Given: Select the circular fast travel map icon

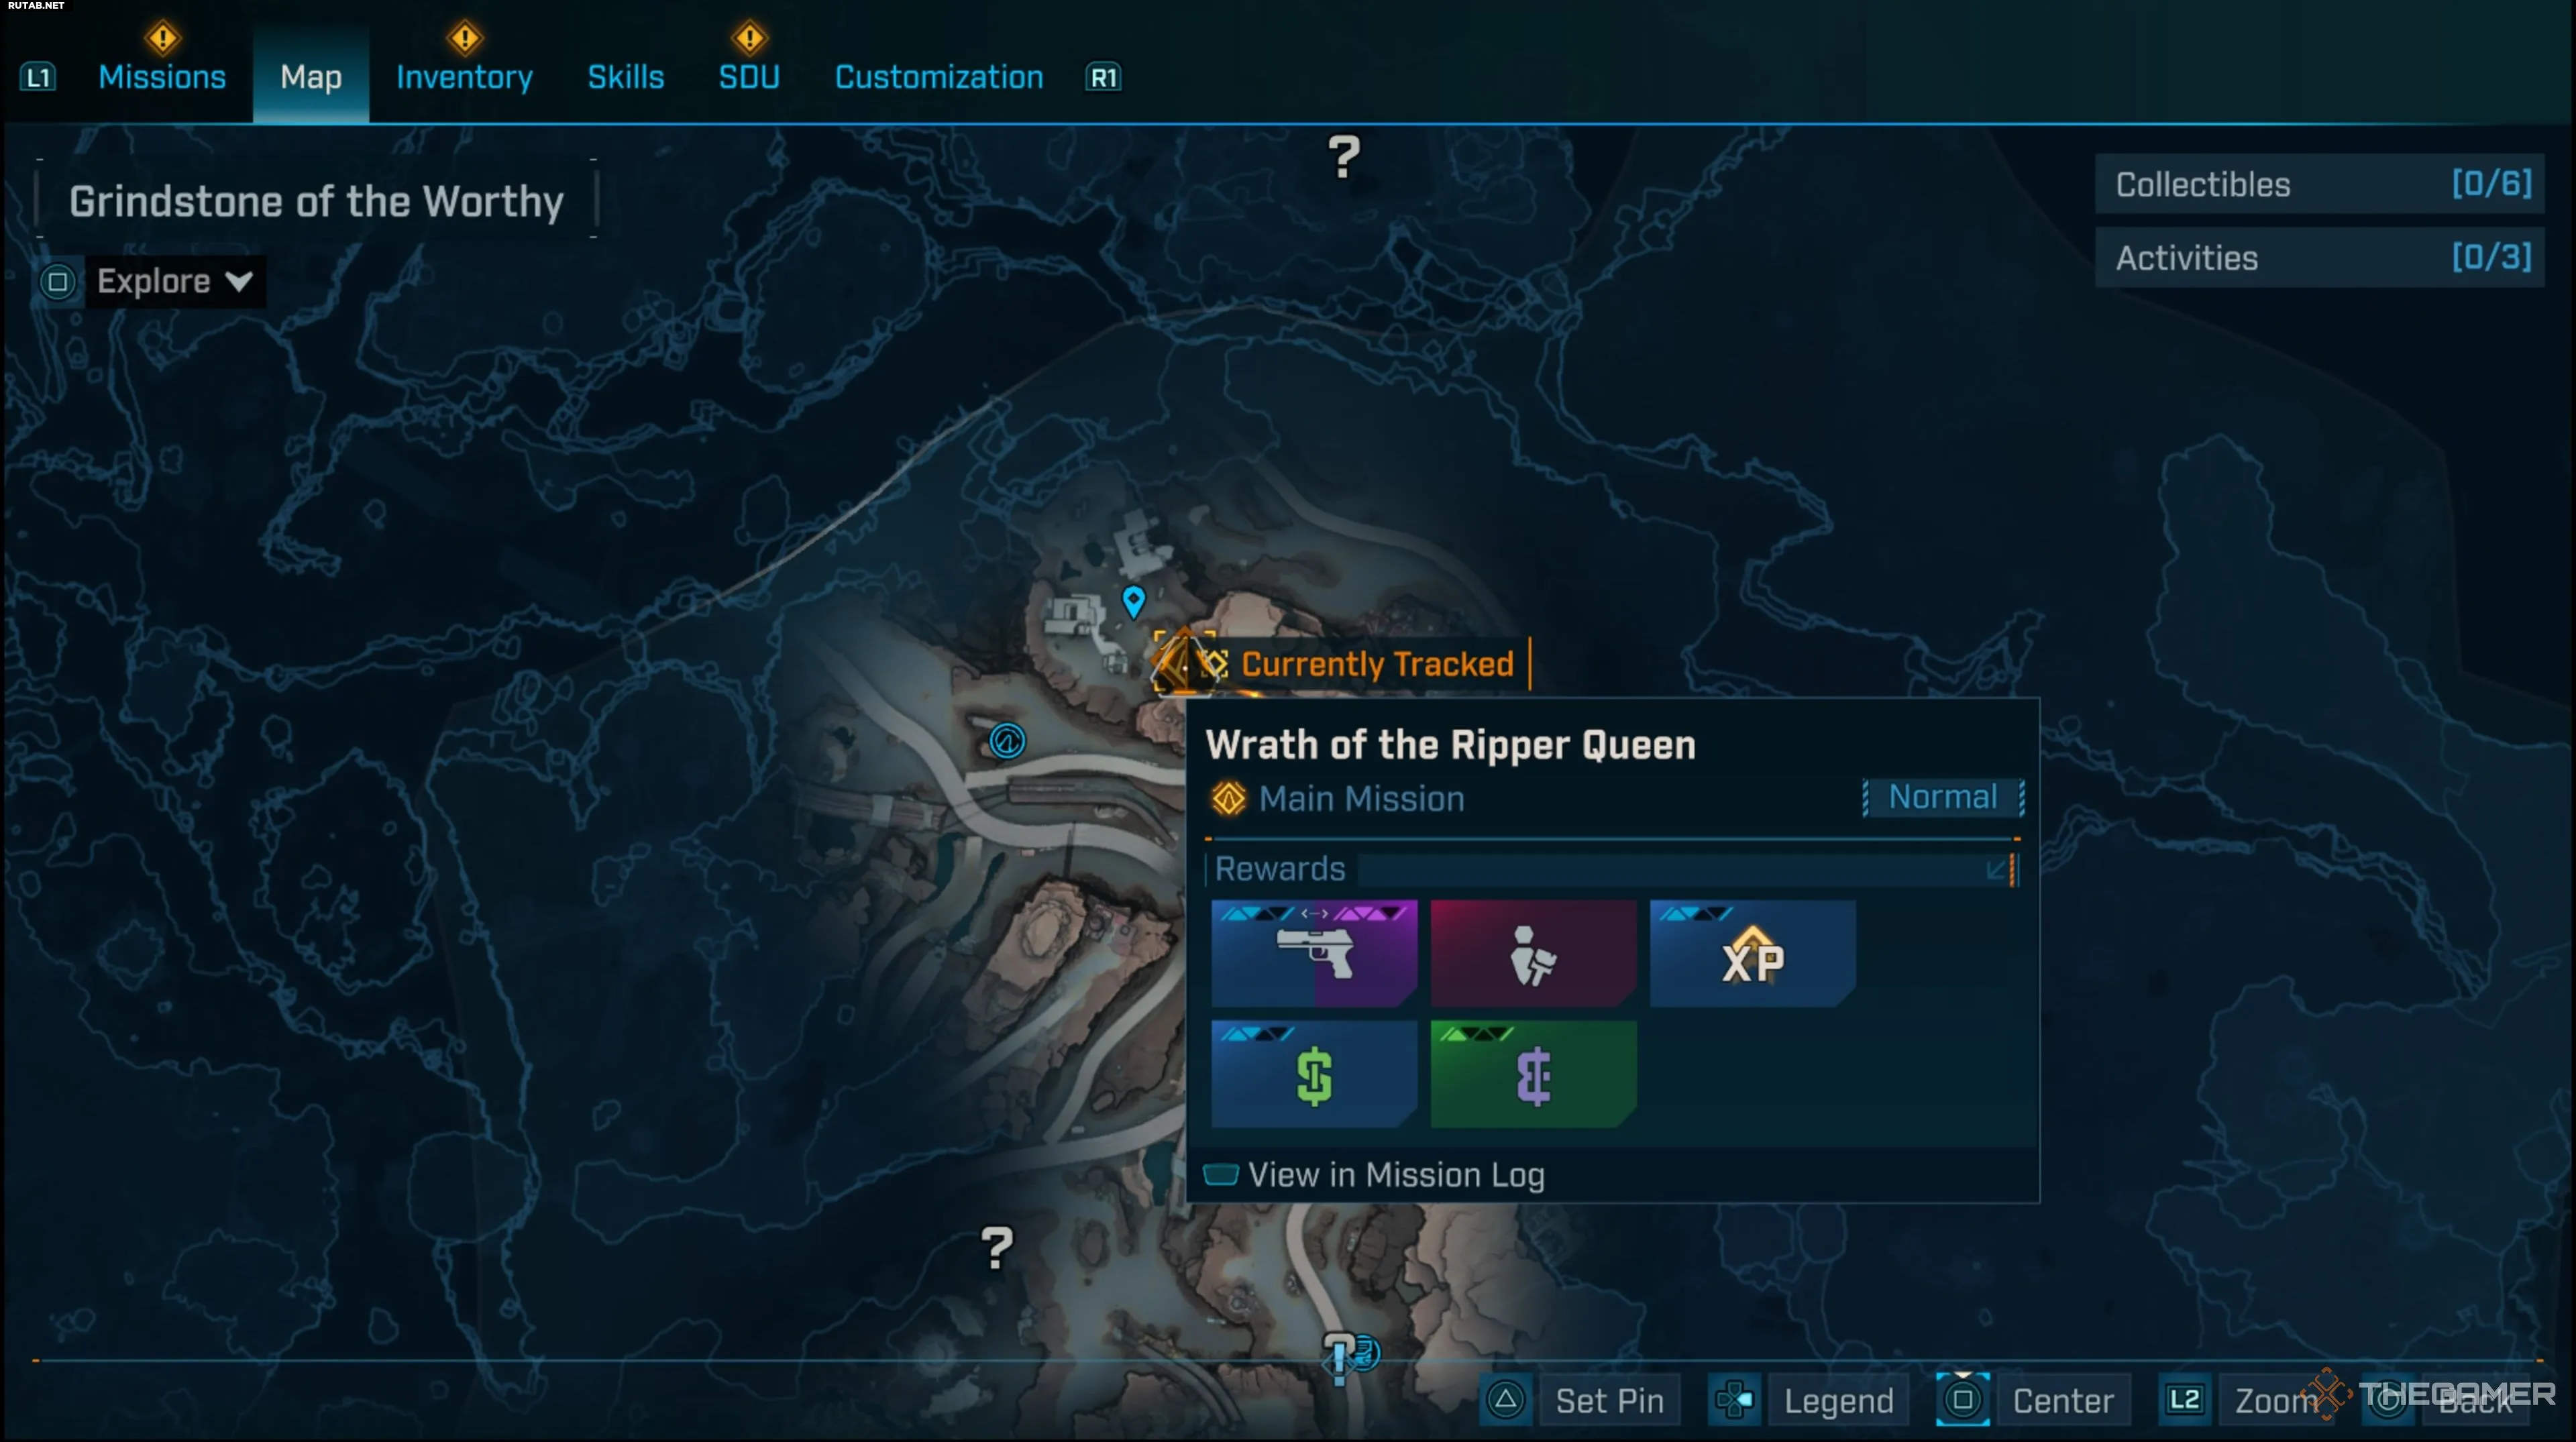Looking at the screenshot, I should tap(1007, 741).
